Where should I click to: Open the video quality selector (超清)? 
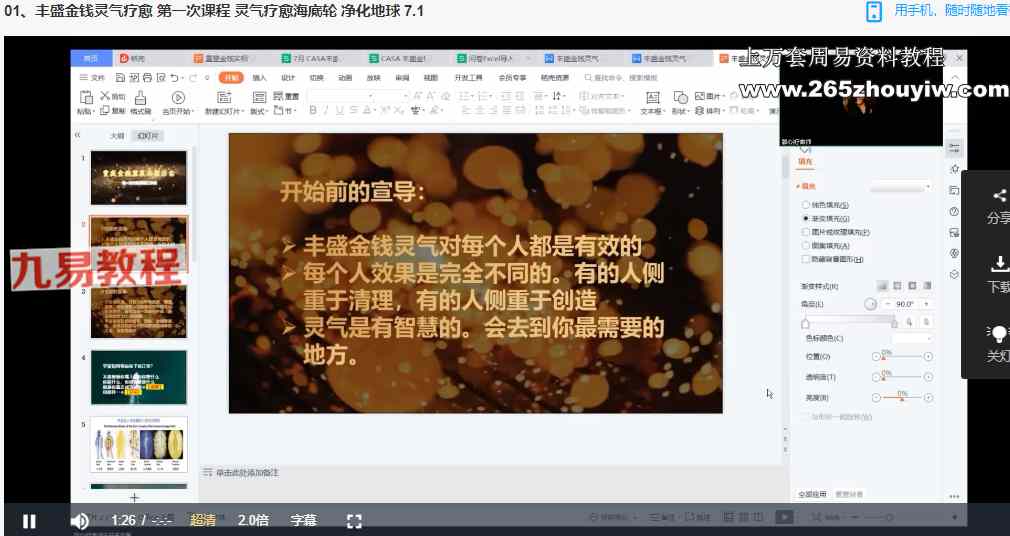point(203,520)
